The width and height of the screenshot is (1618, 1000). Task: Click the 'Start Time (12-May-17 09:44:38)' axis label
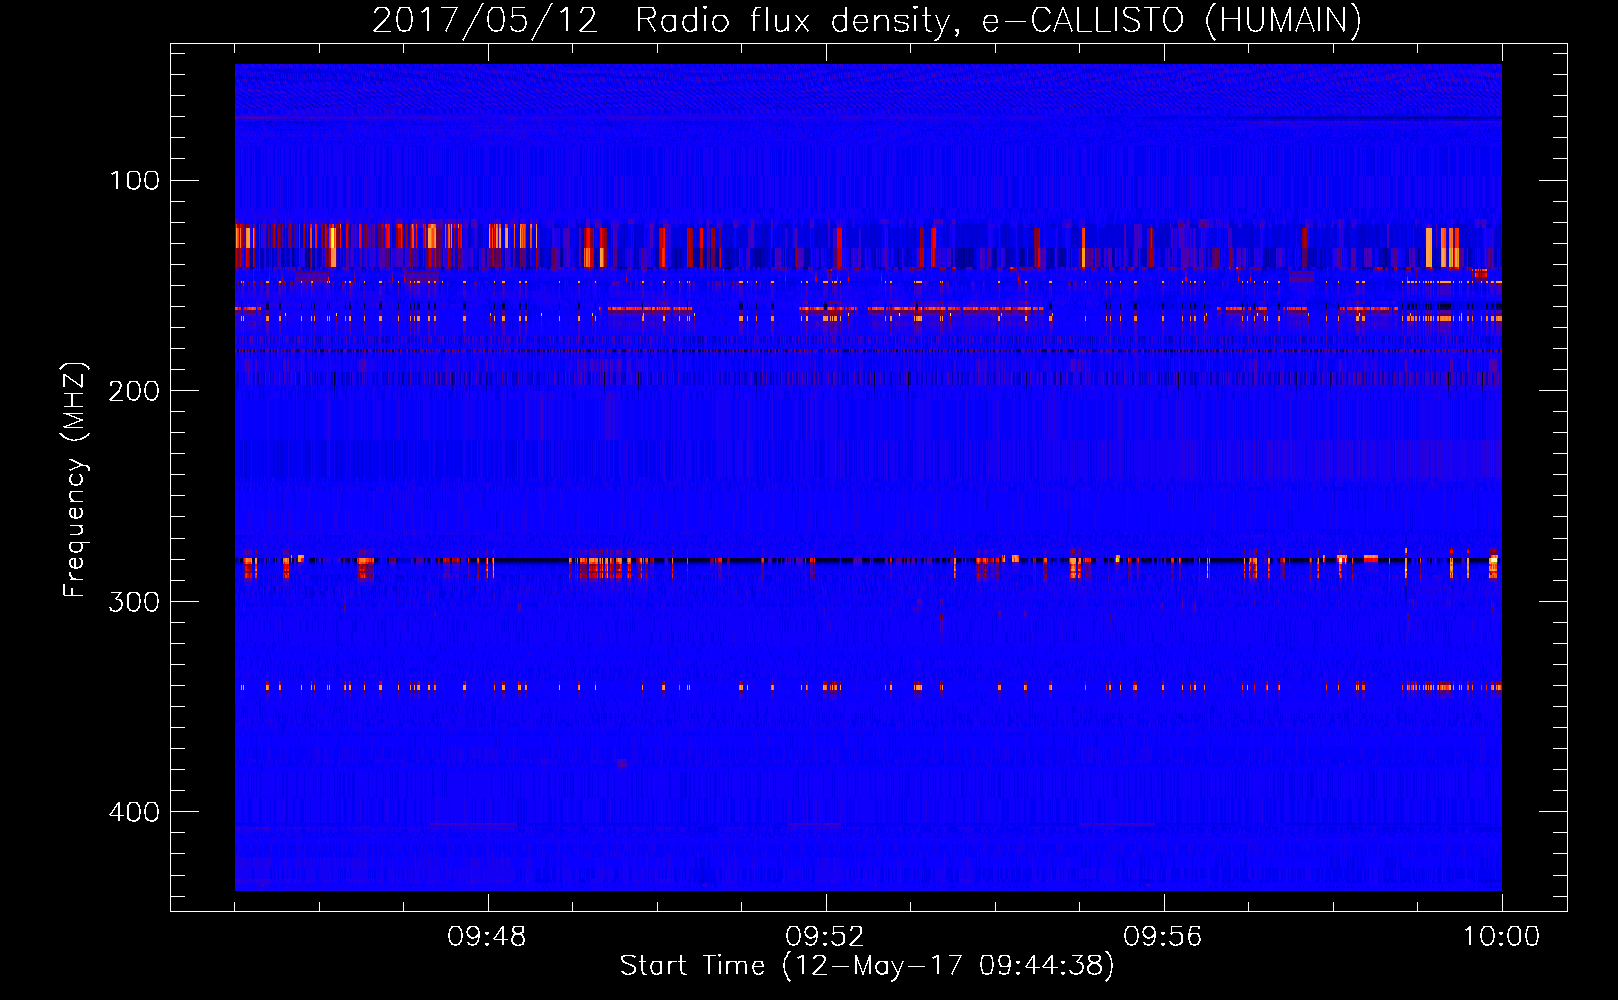867,965
